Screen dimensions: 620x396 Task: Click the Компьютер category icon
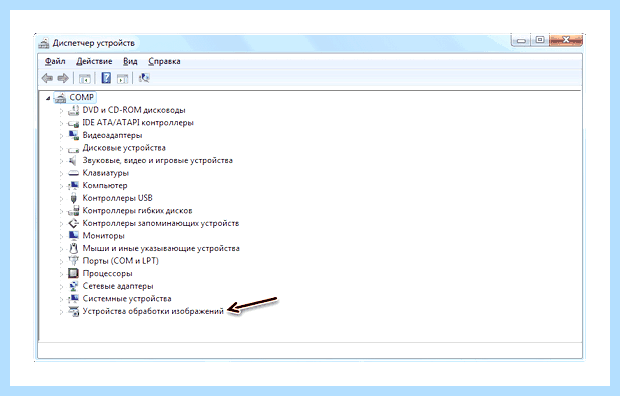(x=73, y=185)
